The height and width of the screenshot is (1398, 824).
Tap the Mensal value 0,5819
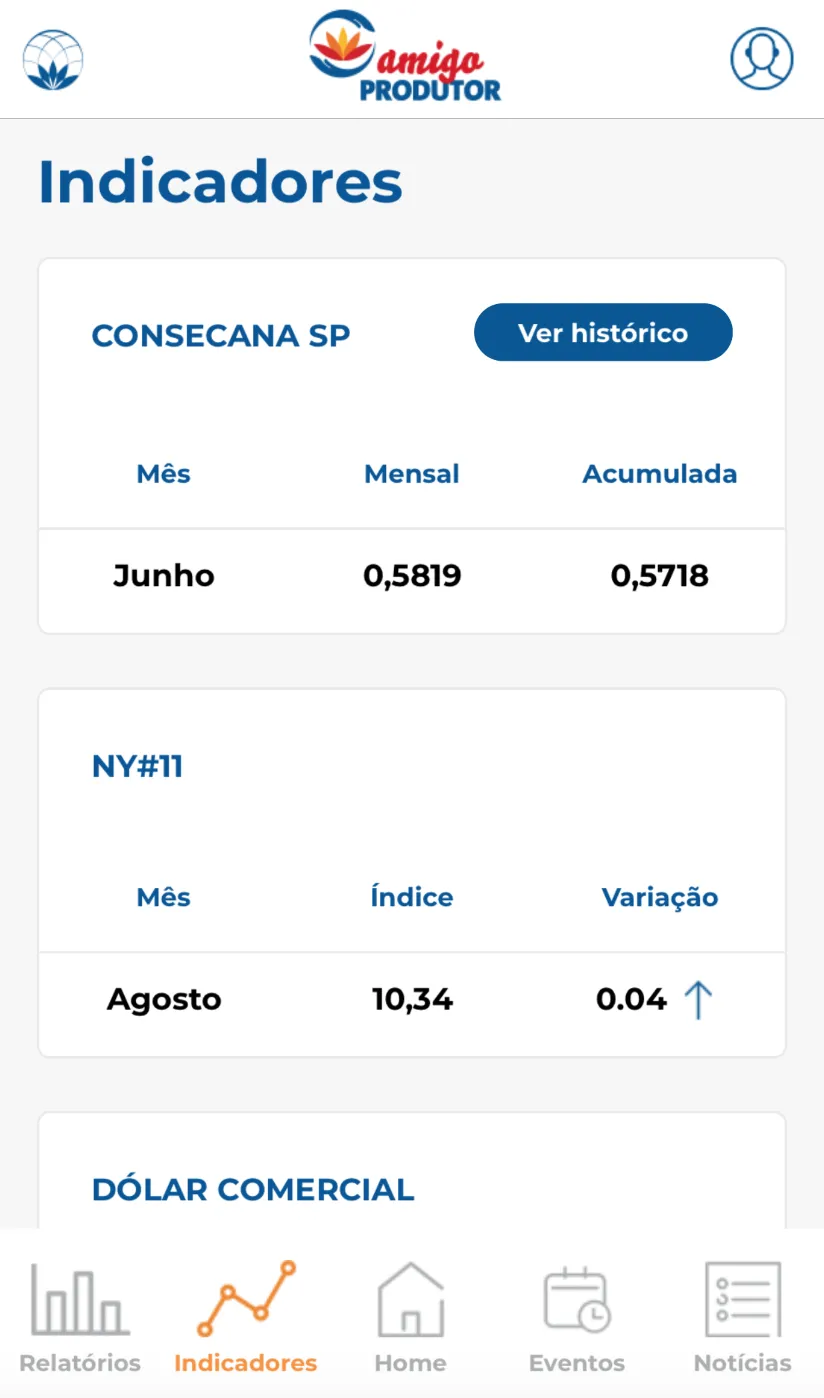tap(412, 576)
